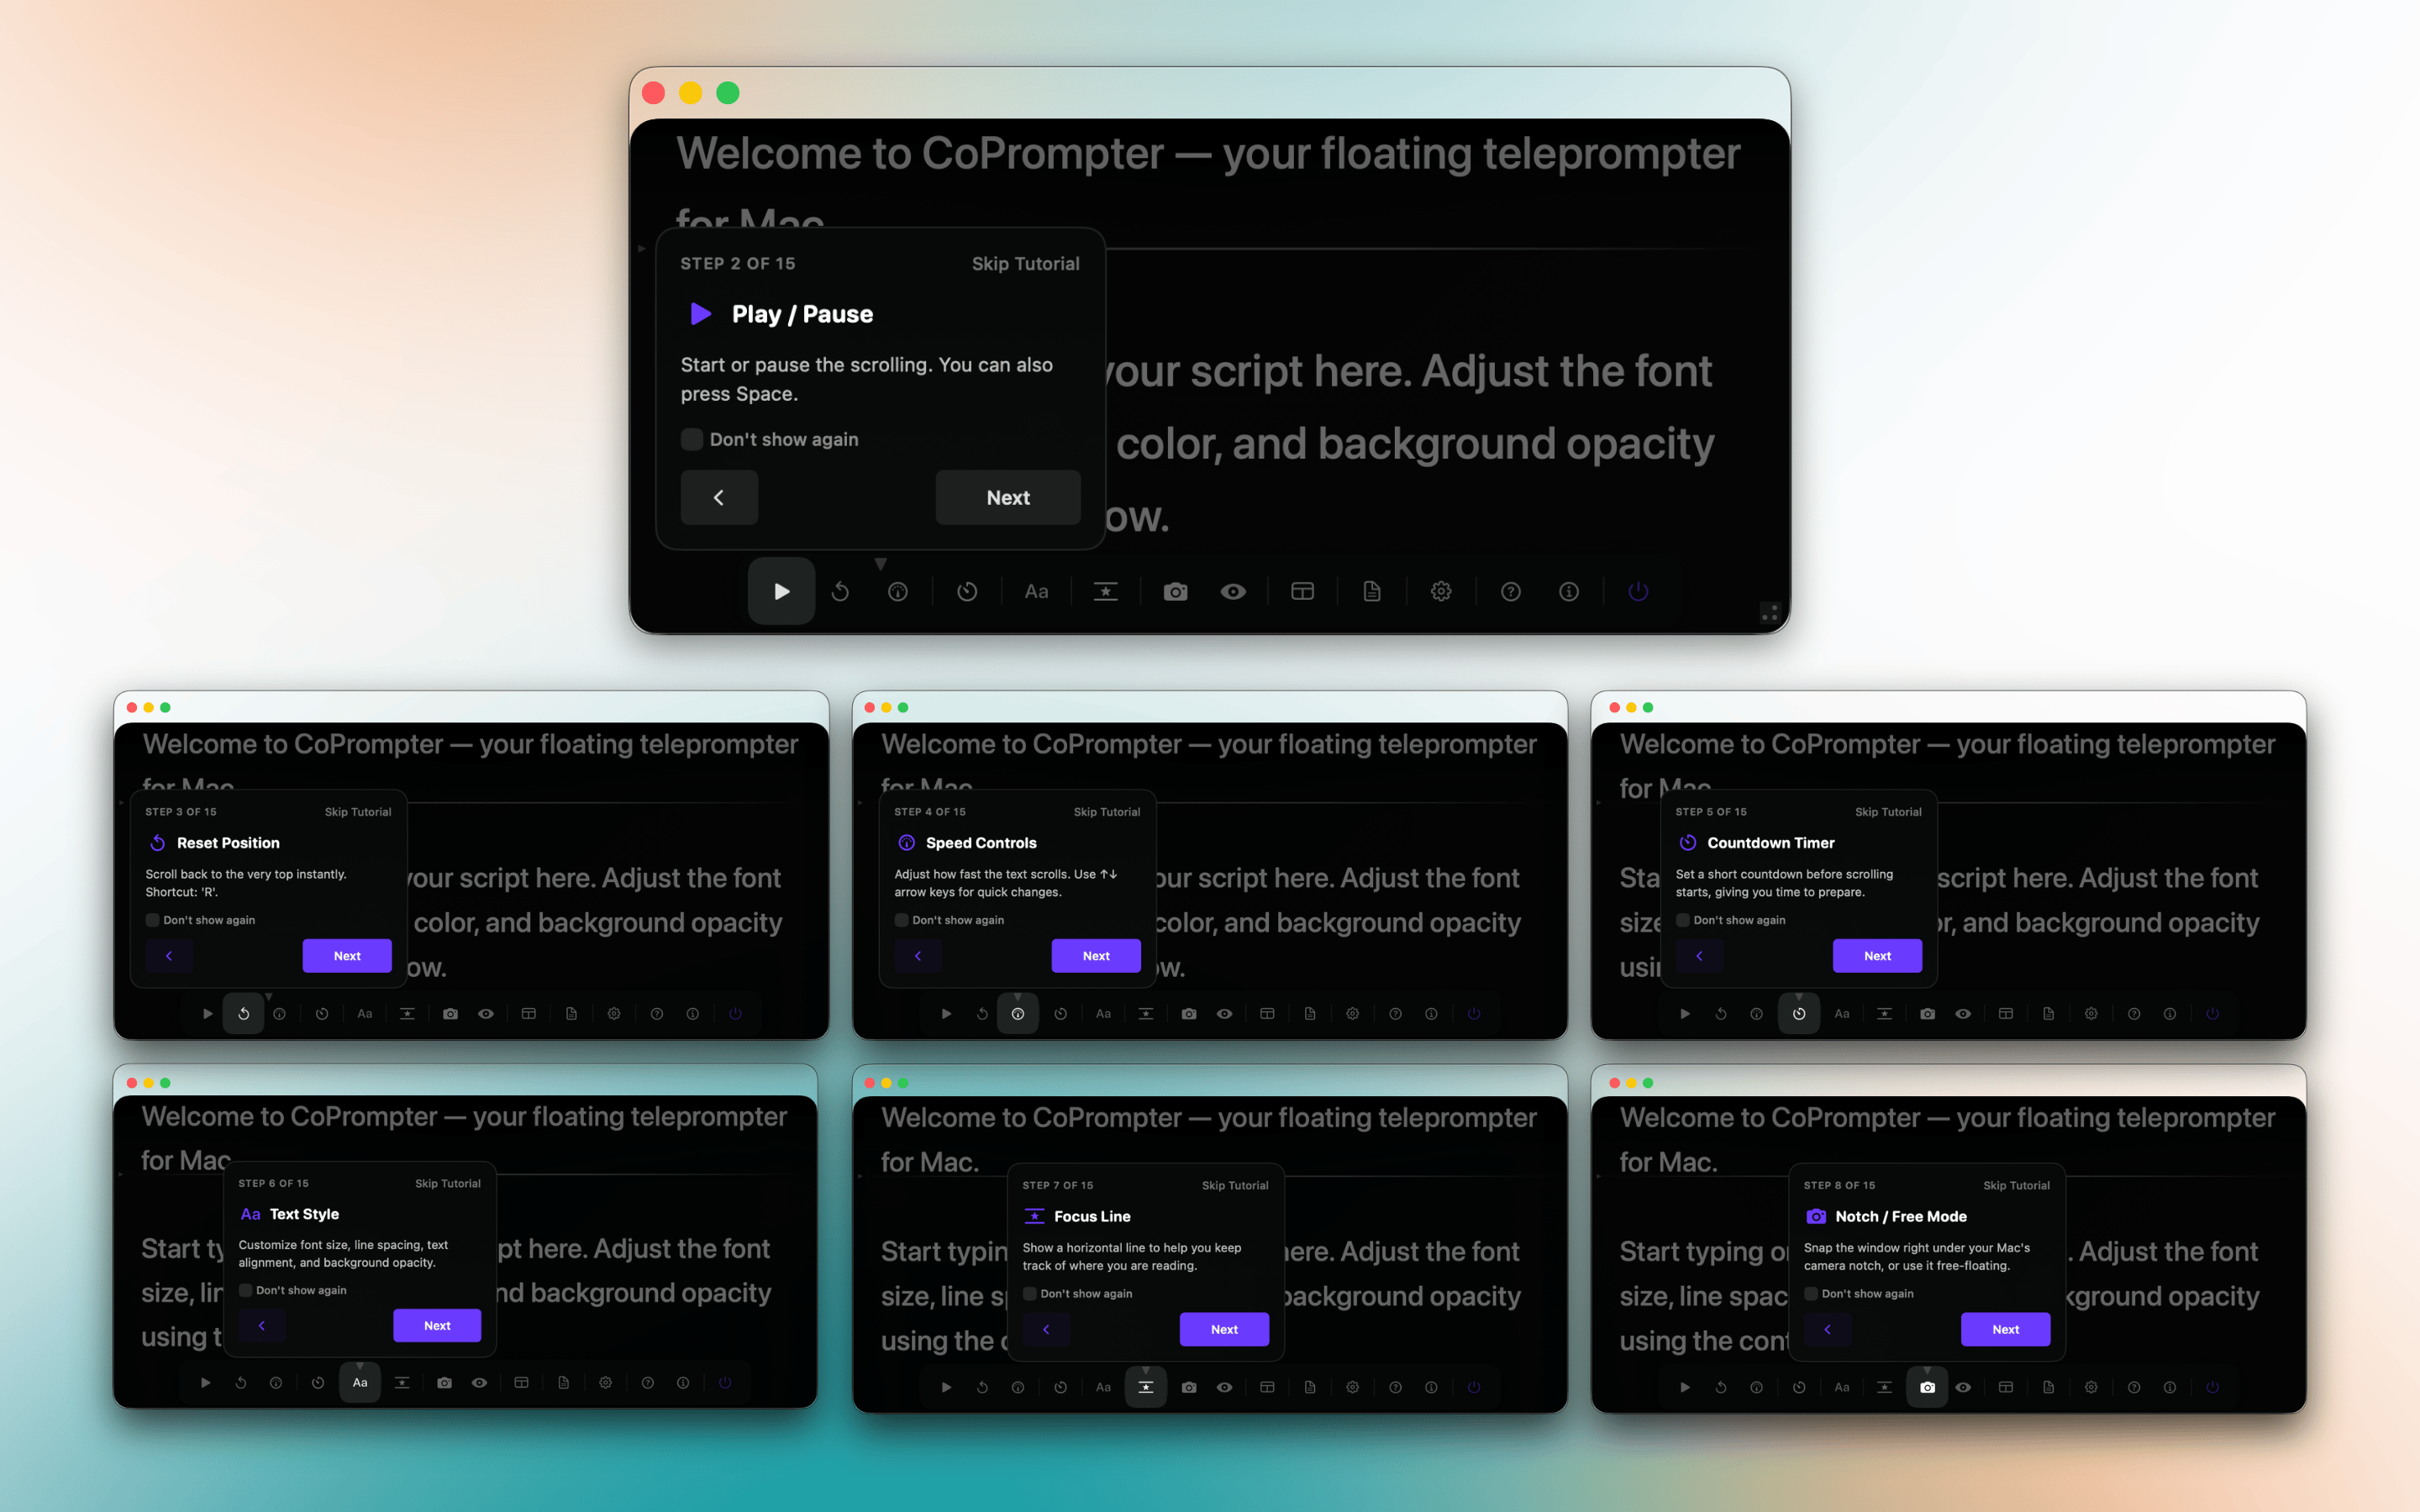Check Don't show again in Speed Controls popup

[x=901, y=920]
